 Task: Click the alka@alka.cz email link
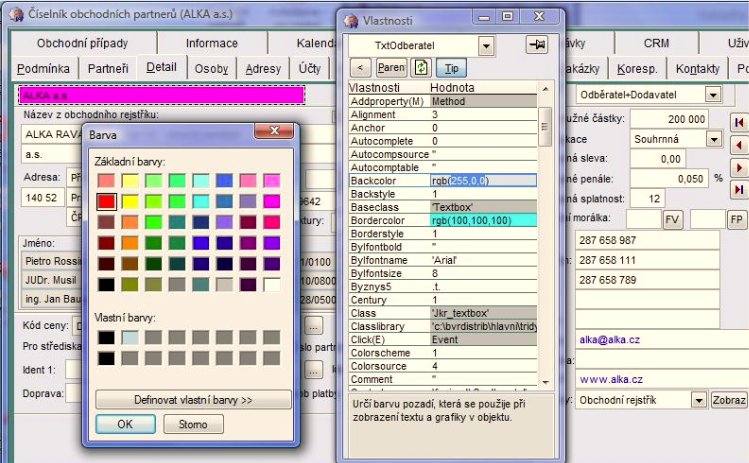click(x=610, y=340)
